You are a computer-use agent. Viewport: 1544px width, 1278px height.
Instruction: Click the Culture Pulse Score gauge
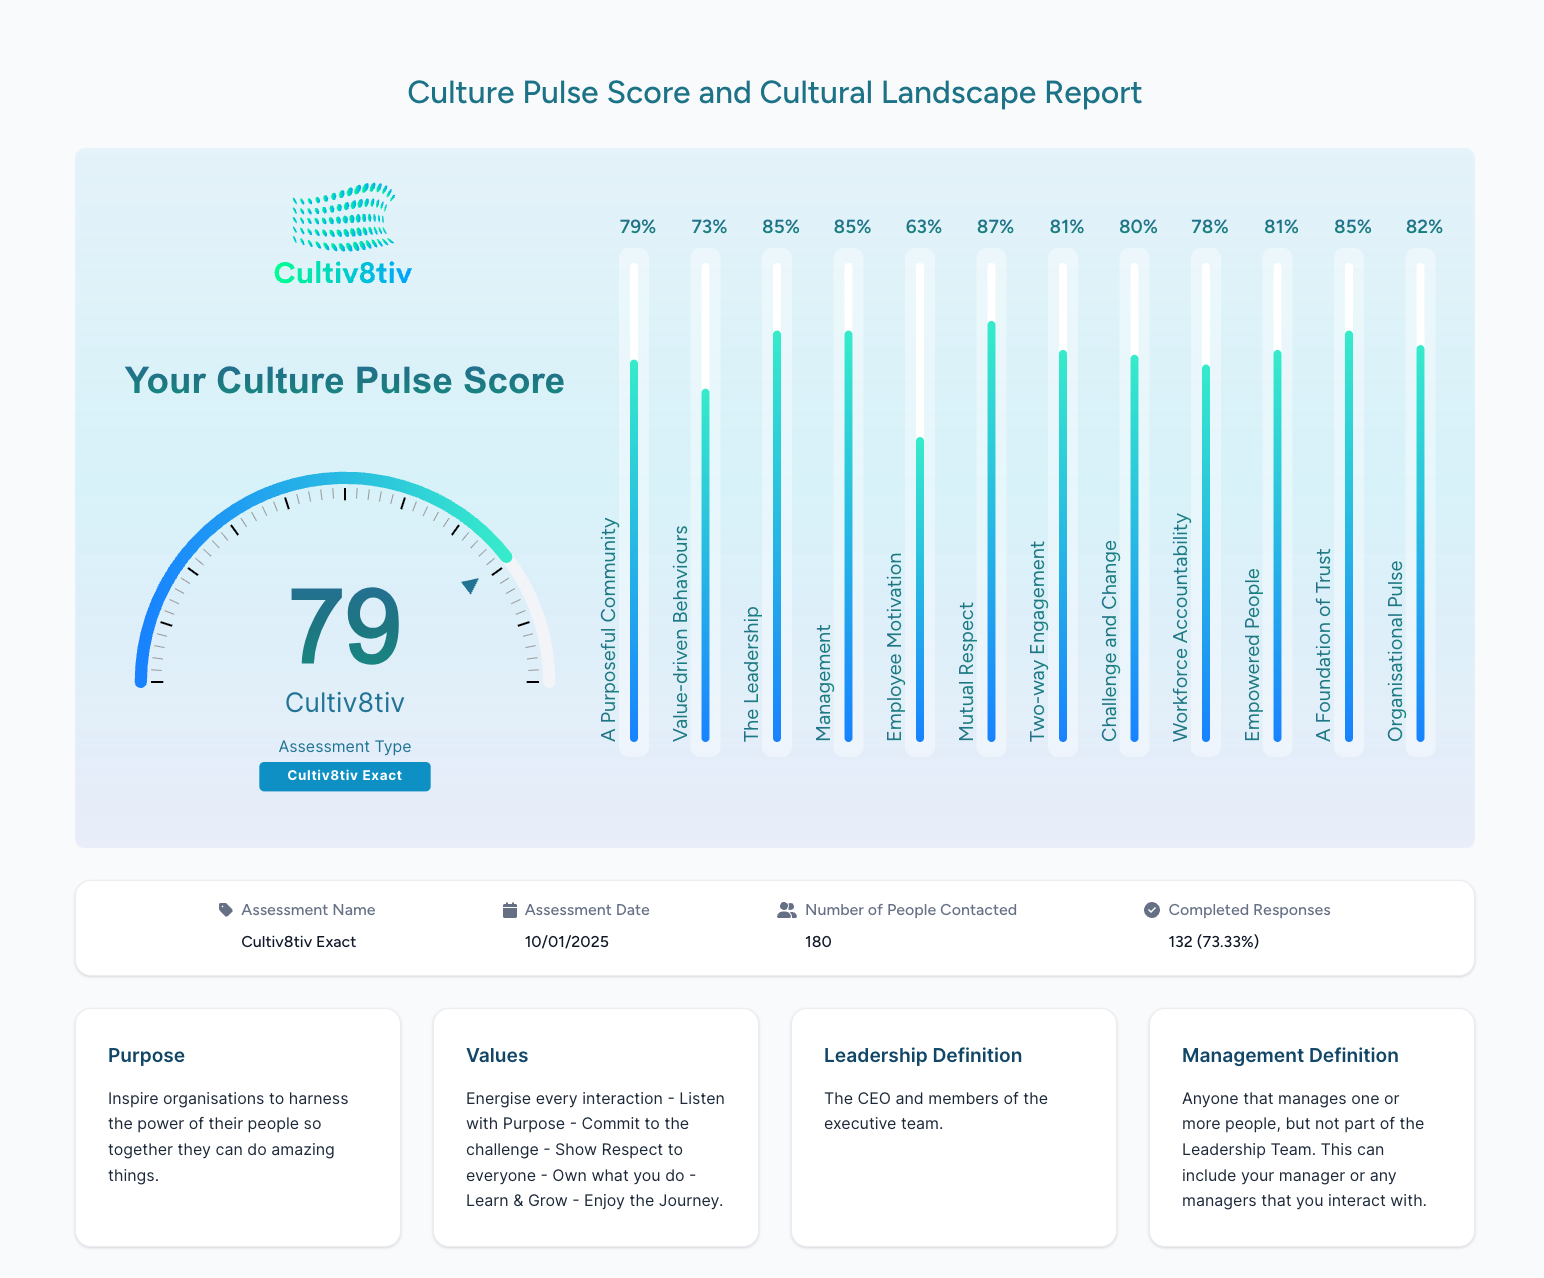coord(344,580)
